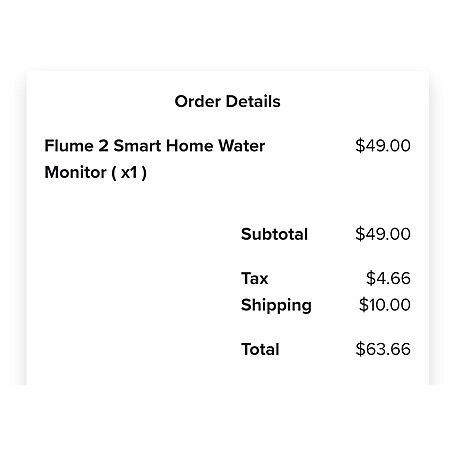Click the word Monitor in product title
Image resolution: width=450 pixels, height=450 pixels.
75,172
